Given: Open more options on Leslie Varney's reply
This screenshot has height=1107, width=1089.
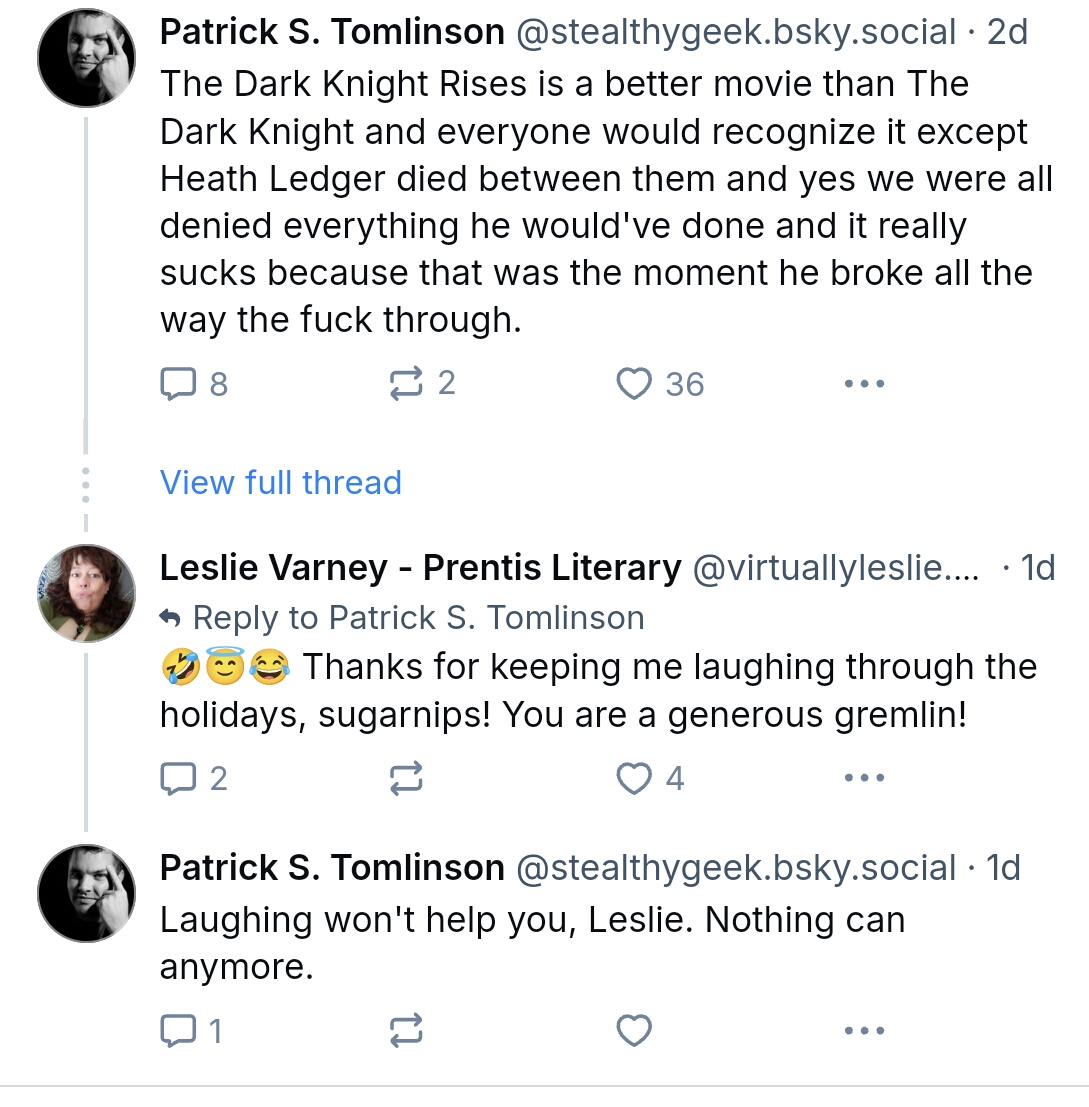Looking at the screenshot, I should (864, 778).
